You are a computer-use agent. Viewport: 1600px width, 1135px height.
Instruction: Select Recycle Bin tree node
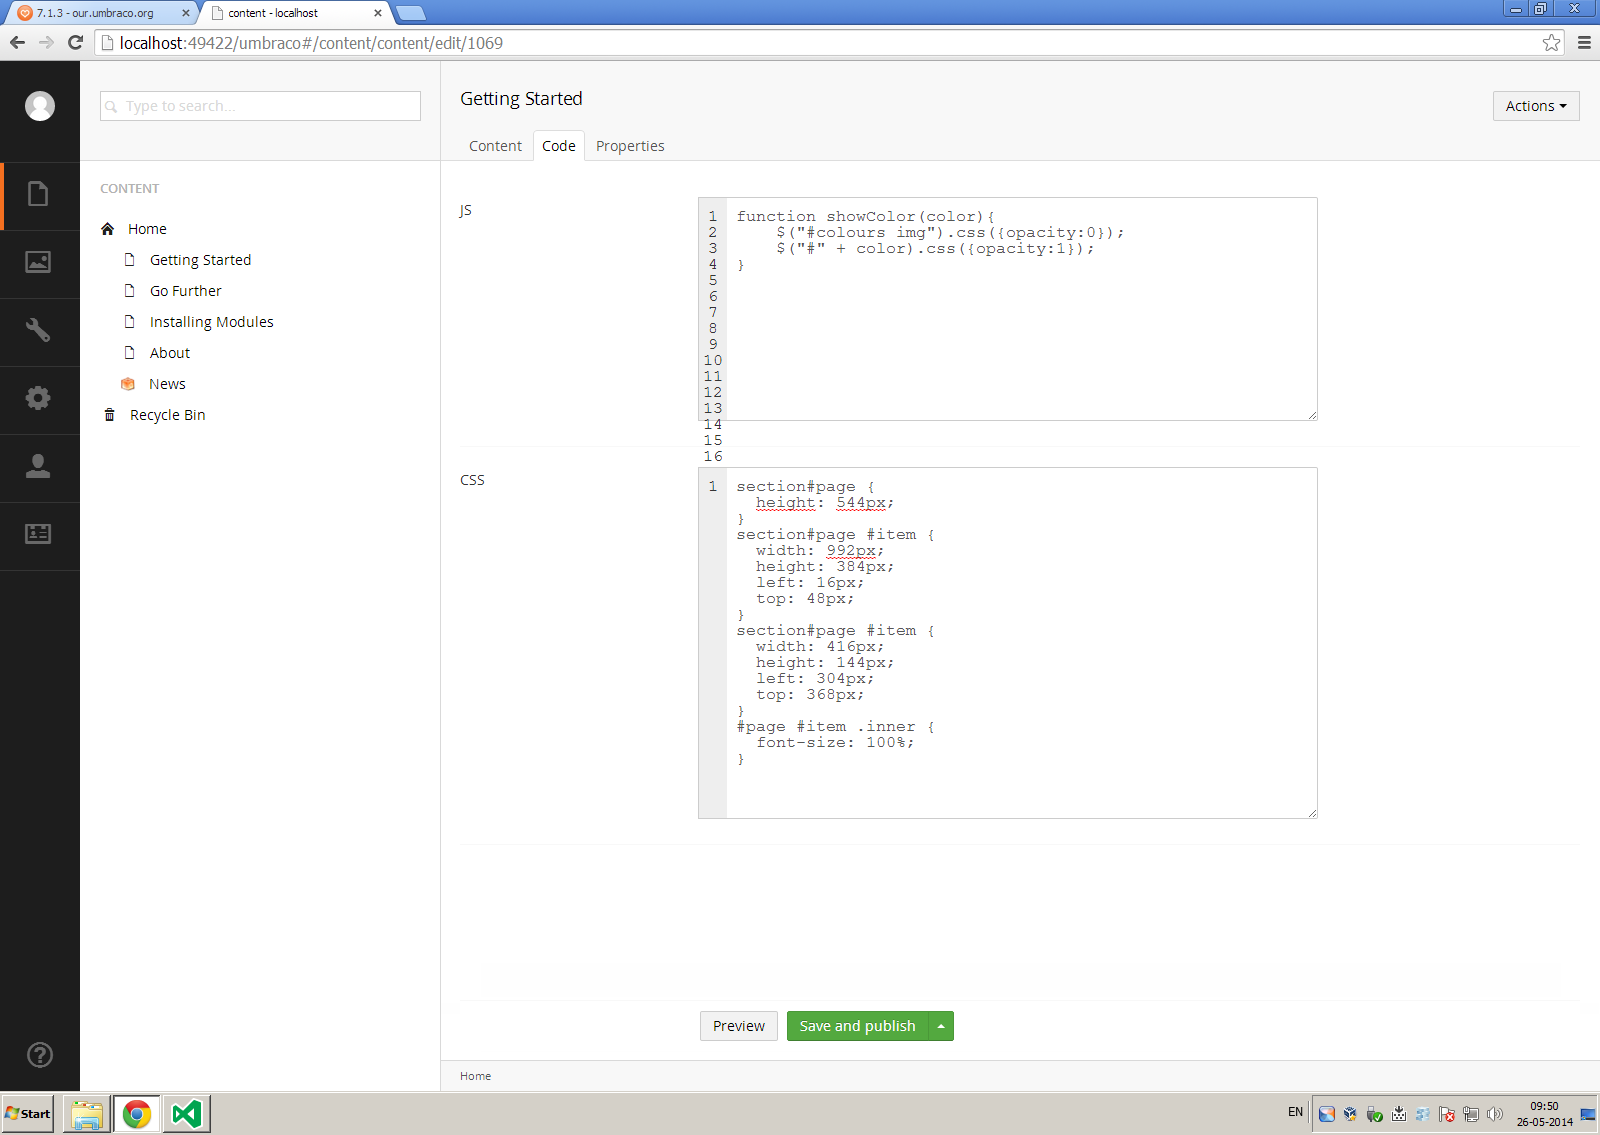point(168,415)
